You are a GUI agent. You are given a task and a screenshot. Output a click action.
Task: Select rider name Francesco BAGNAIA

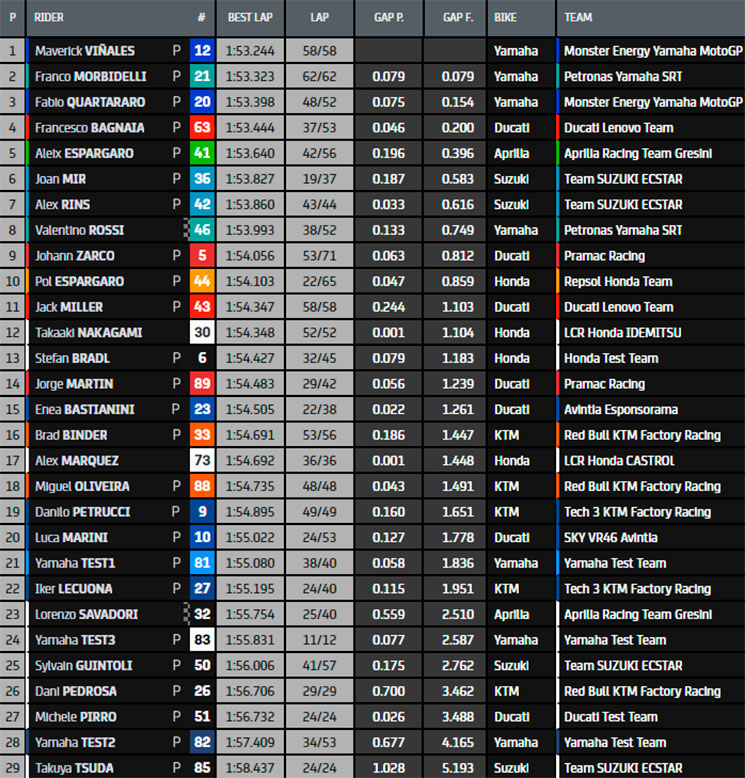pos(89,128)
